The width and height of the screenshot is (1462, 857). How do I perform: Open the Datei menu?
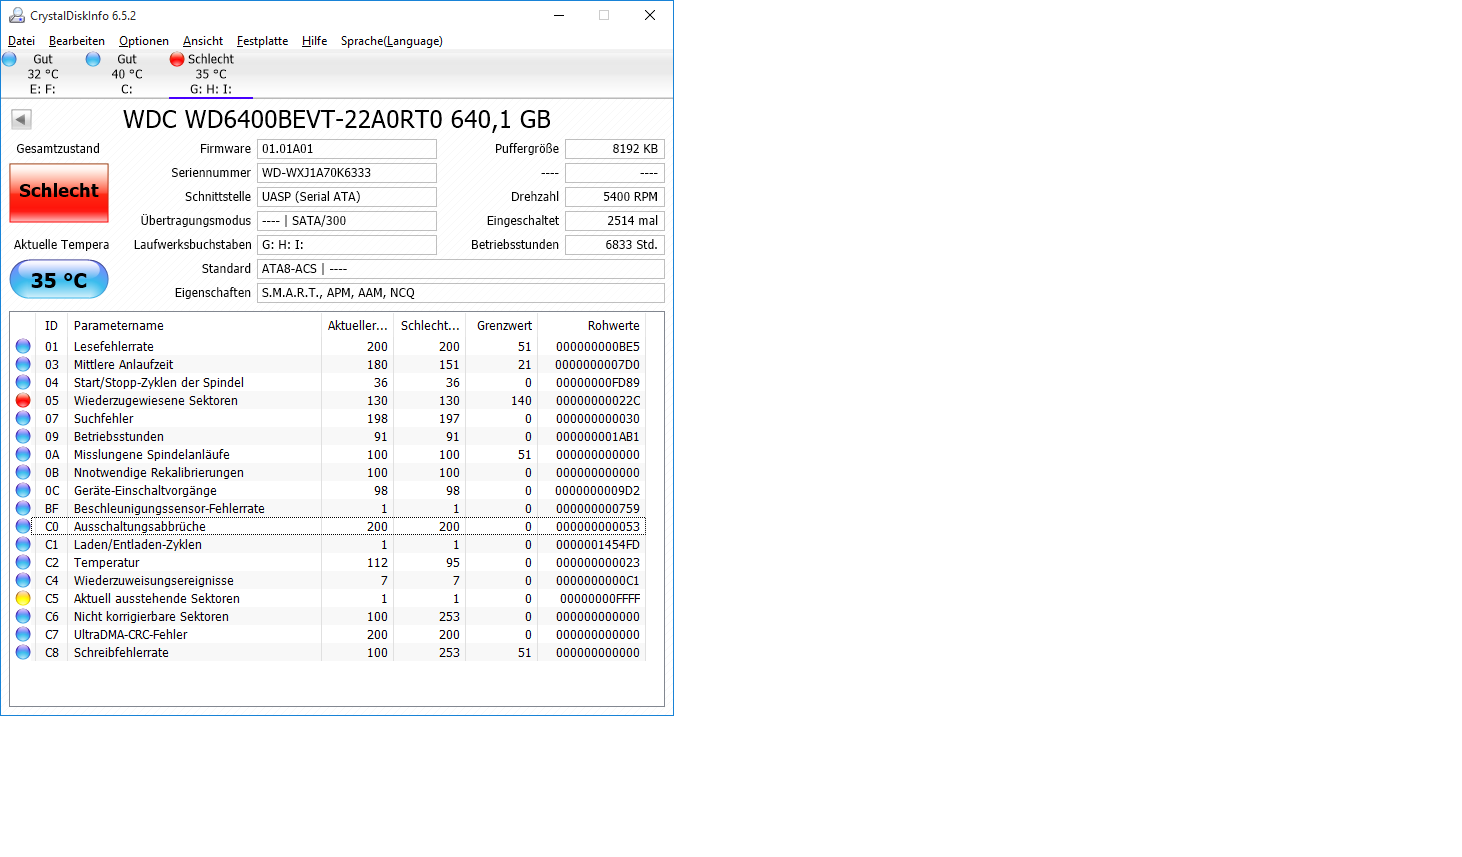coord(21,41)
